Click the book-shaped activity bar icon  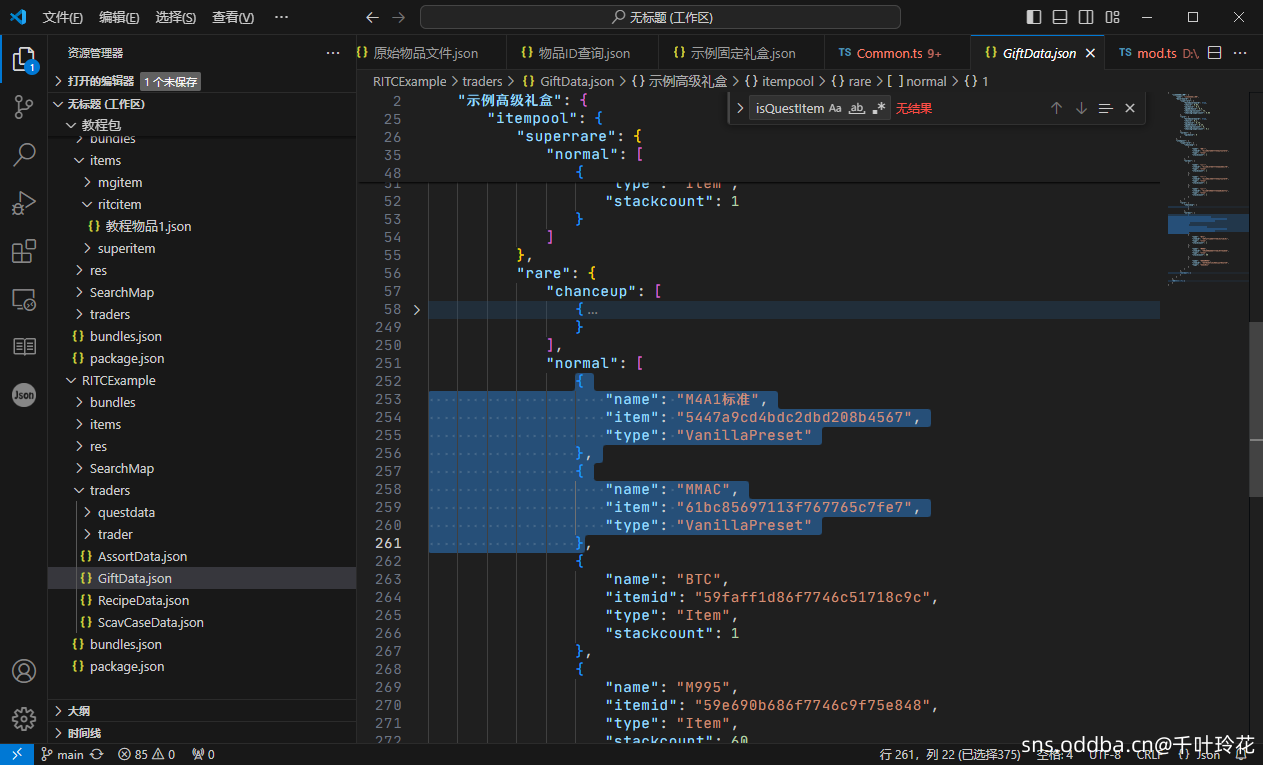pos(24,347)
